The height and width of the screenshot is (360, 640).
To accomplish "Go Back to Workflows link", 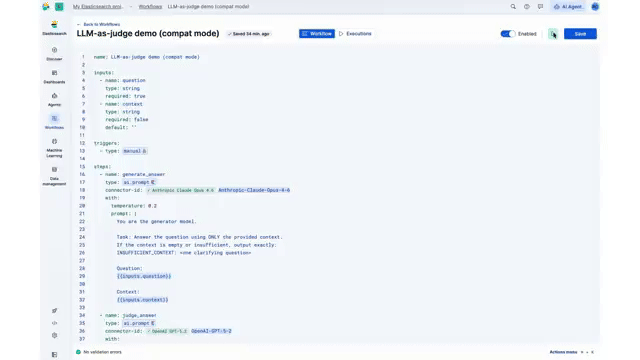I will click(x=98, y=24).
